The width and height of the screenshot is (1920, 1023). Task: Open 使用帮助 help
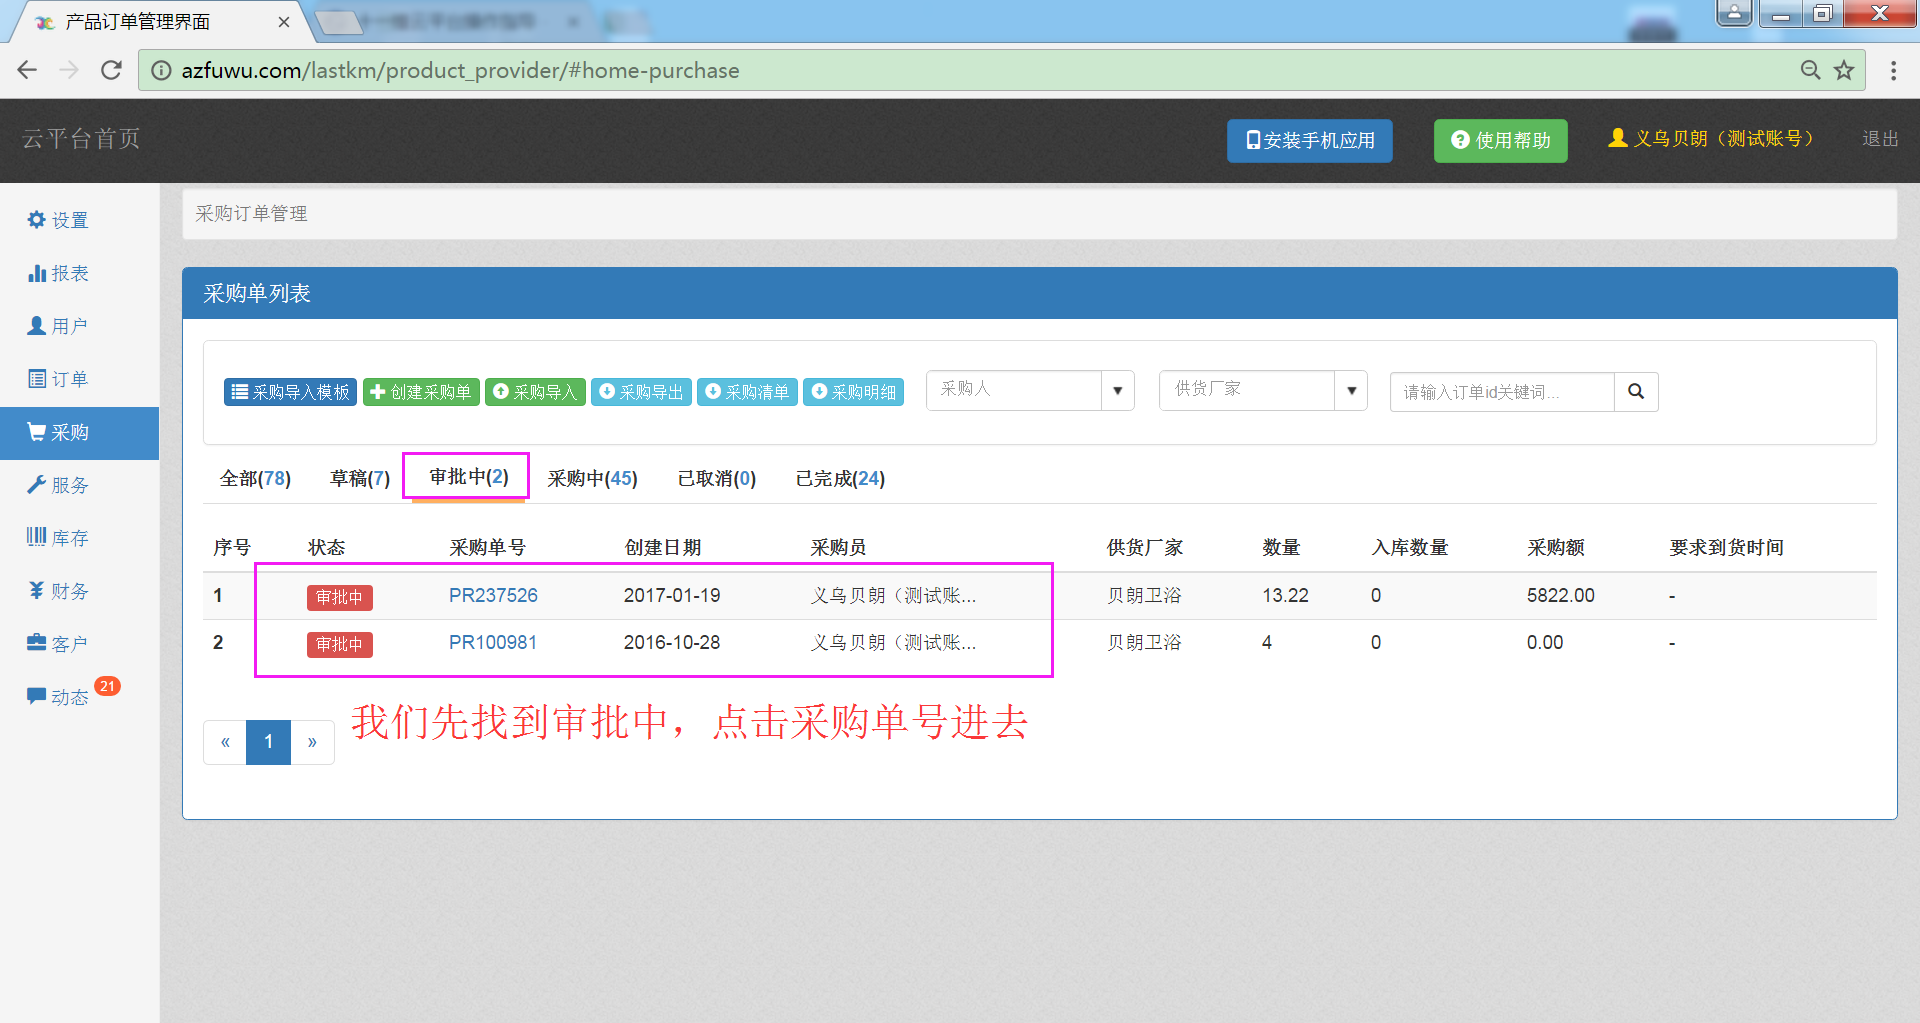point(1500,140)
